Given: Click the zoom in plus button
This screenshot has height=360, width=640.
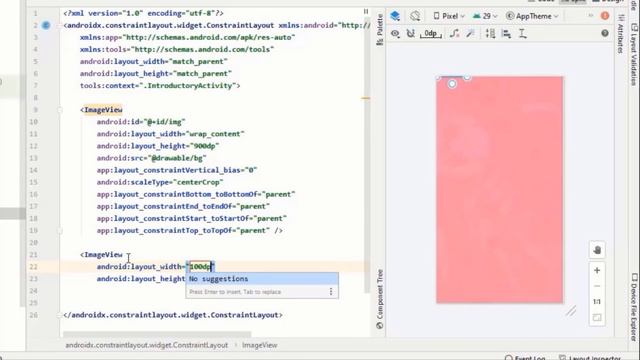Looking at the screenshot, I should 597,270.
